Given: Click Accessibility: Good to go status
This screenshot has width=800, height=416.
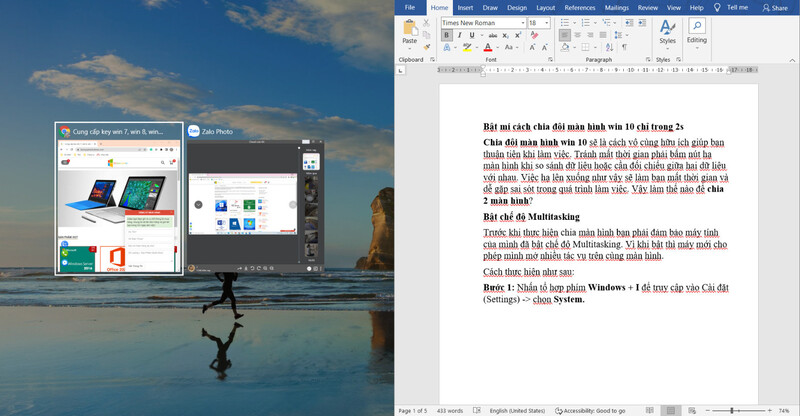Looking at the screenshot, I should coord(590,410).
